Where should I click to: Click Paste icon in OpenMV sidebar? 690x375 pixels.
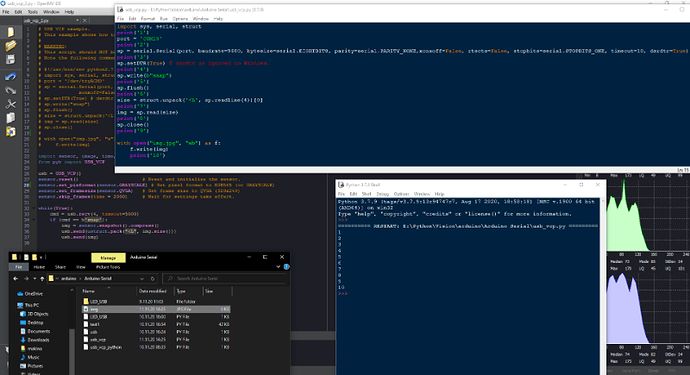11,131
